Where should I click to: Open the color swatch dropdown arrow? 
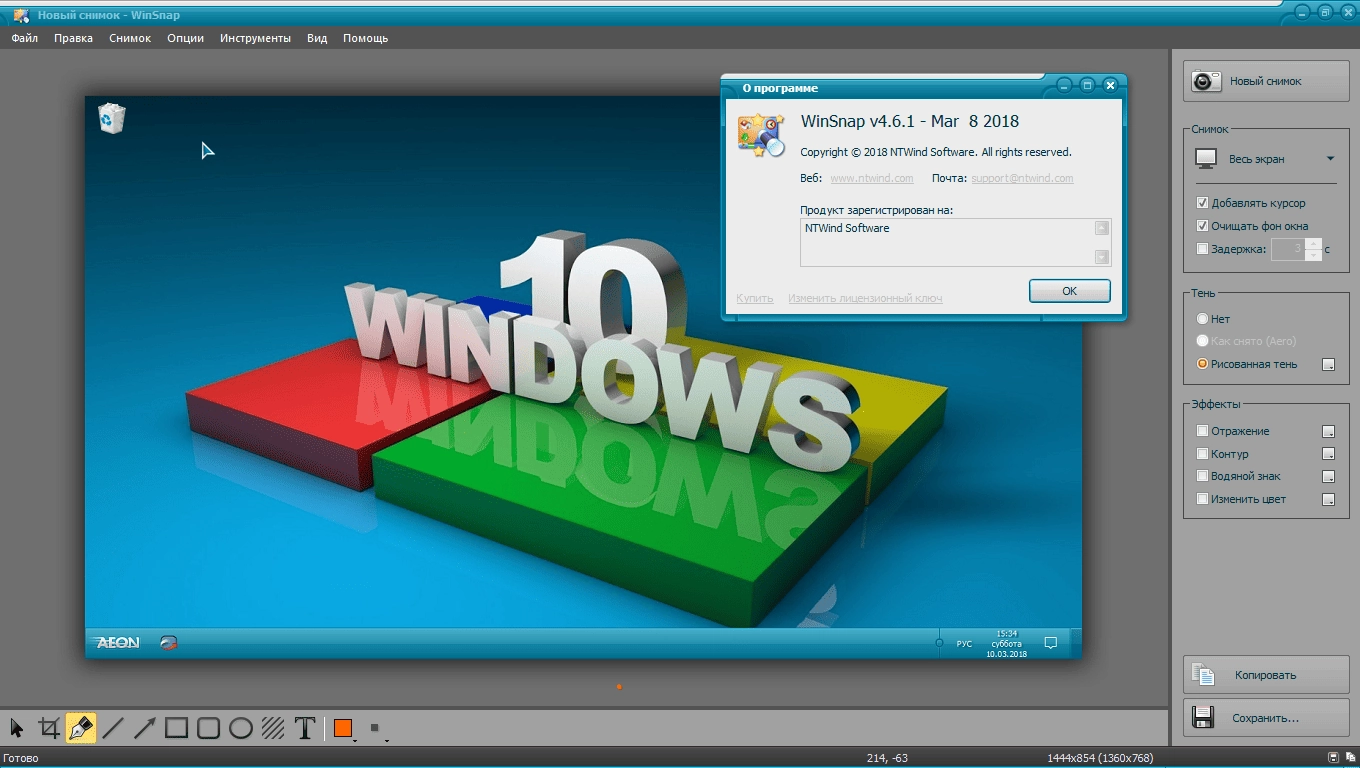coord(355,739)
